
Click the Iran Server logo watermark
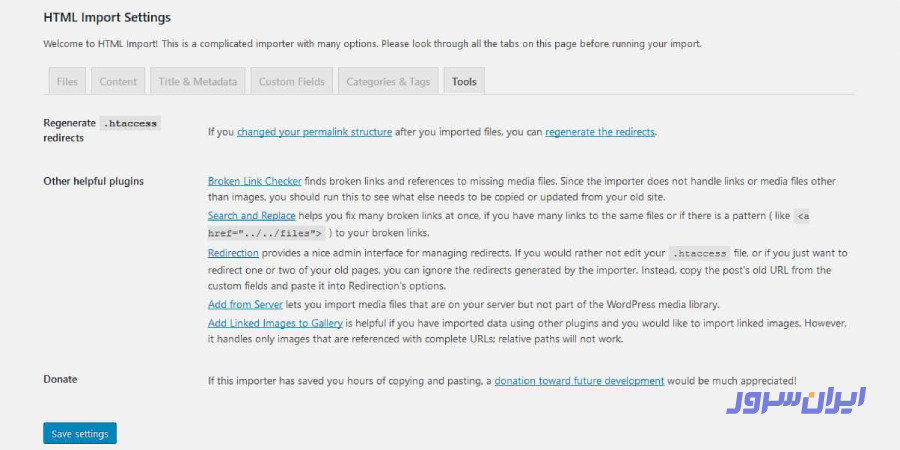(x=796, y=400)
